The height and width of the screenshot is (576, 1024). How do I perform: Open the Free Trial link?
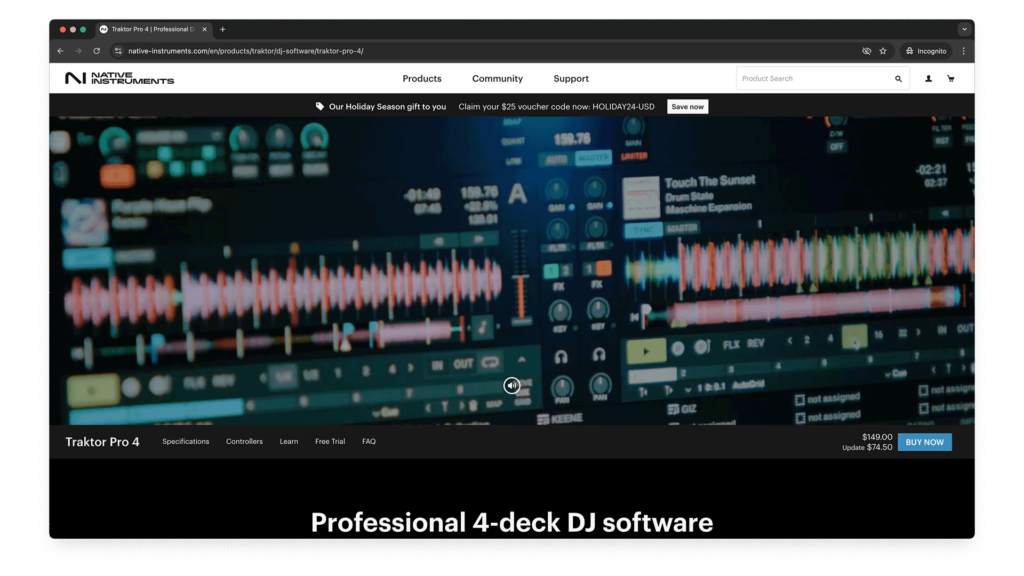point(330,441)
